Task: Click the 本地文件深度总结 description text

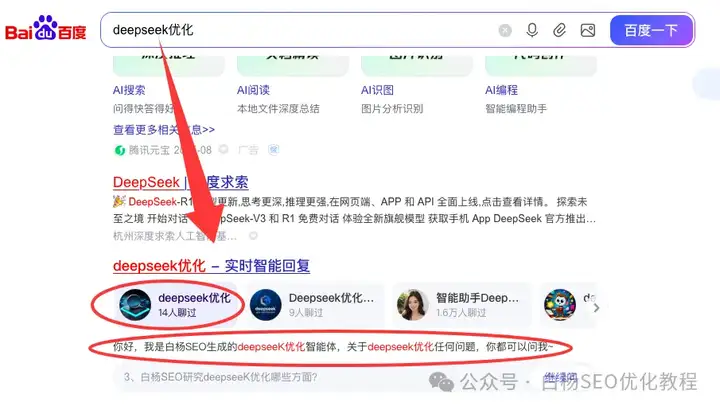Action: point(278,109)
